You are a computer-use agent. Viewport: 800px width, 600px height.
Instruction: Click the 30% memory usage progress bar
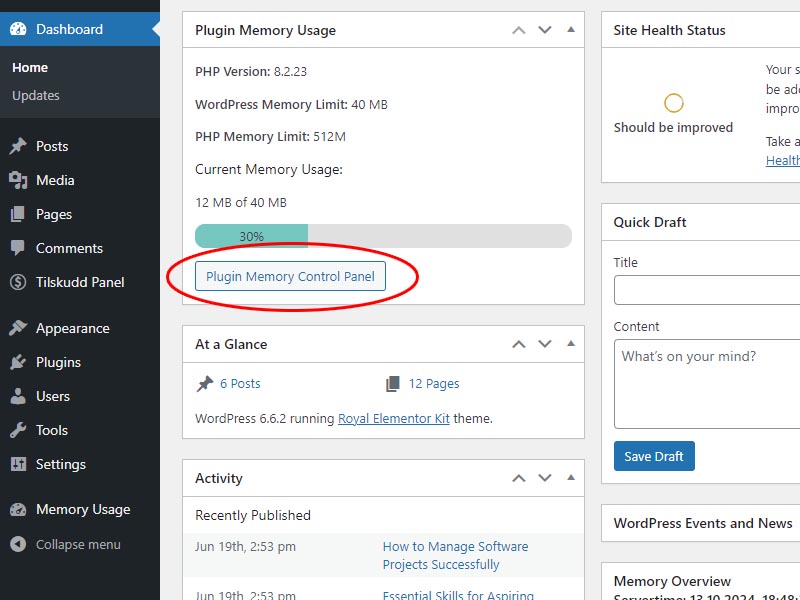(383, 236)
